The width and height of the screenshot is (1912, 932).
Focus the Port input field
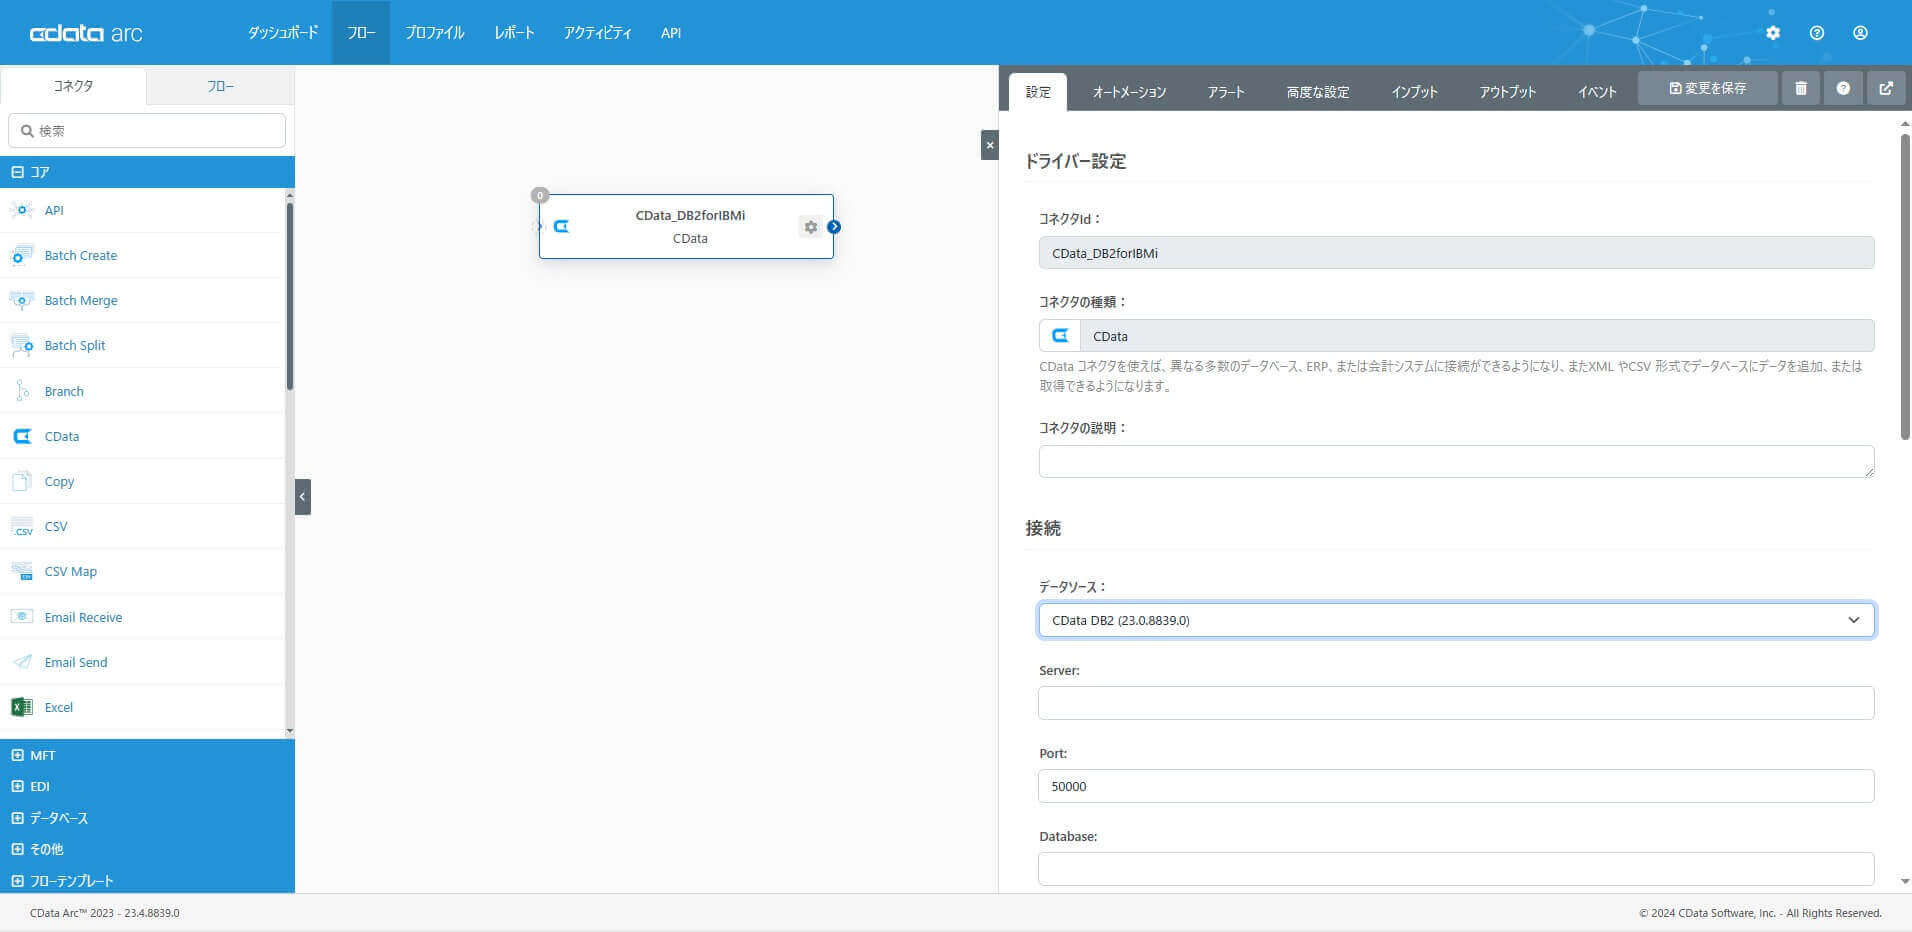pos(1456,786)
